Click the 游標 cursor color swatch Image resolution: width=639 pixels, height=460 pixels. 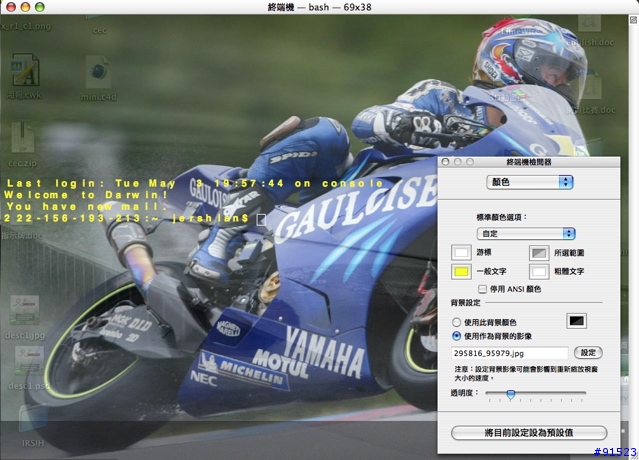(x=461, y=253)
